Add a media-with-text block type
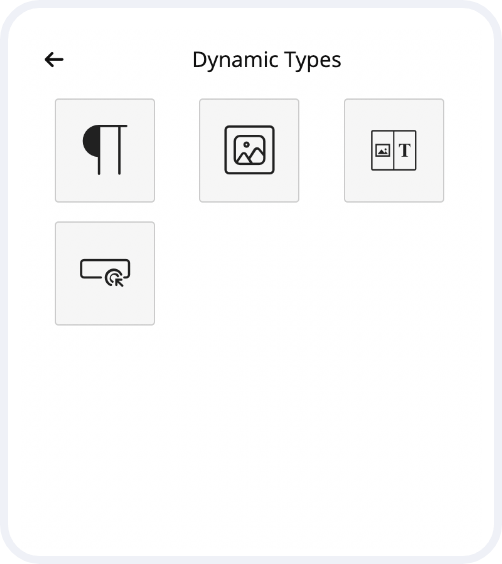The width and height of the screenshot is (502, 564). pos(394,150)
